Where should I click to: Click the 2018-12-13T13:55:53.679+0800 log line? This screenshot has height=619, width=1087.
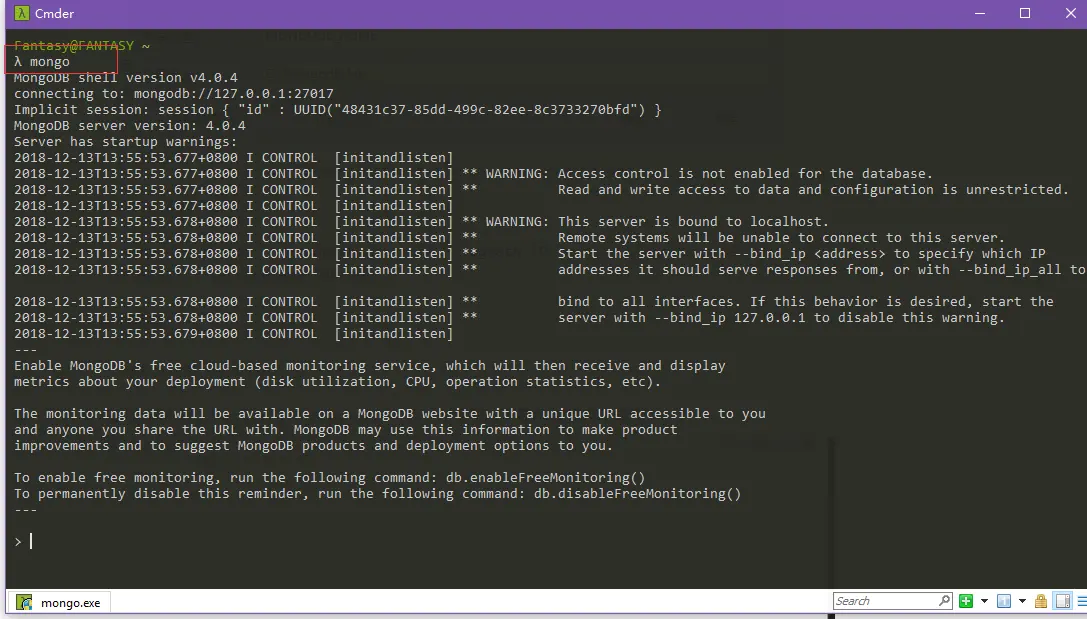(x=234, y=333)
